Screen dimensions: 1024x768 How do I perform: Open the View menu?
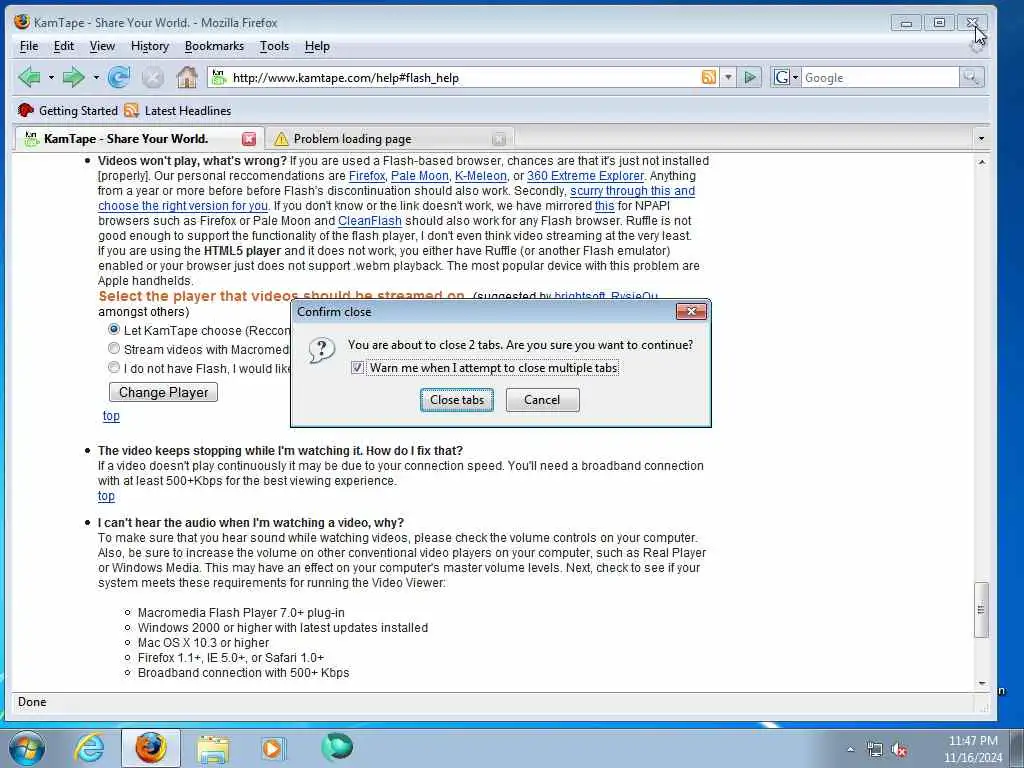coord(102,46)
